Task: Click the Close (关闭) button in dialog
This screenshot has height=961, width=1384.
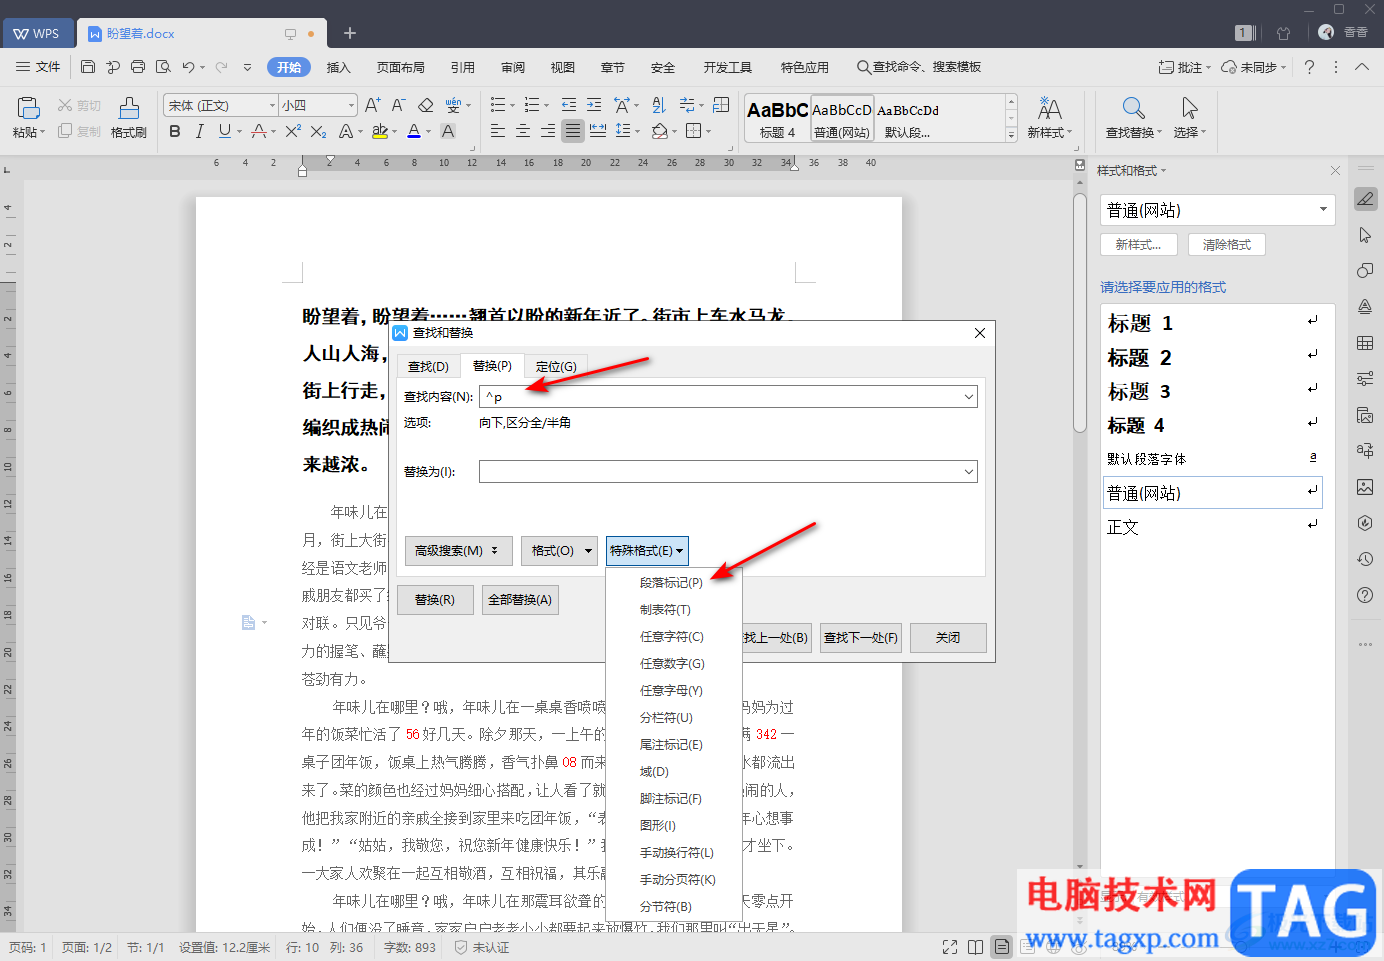Action: 948,638
